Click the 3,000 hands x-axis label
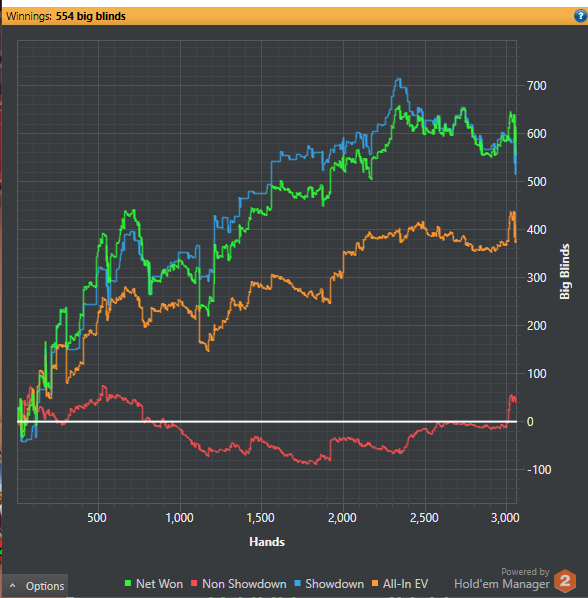This screenshot has height=598, width=588. click(x=505, y=518)
